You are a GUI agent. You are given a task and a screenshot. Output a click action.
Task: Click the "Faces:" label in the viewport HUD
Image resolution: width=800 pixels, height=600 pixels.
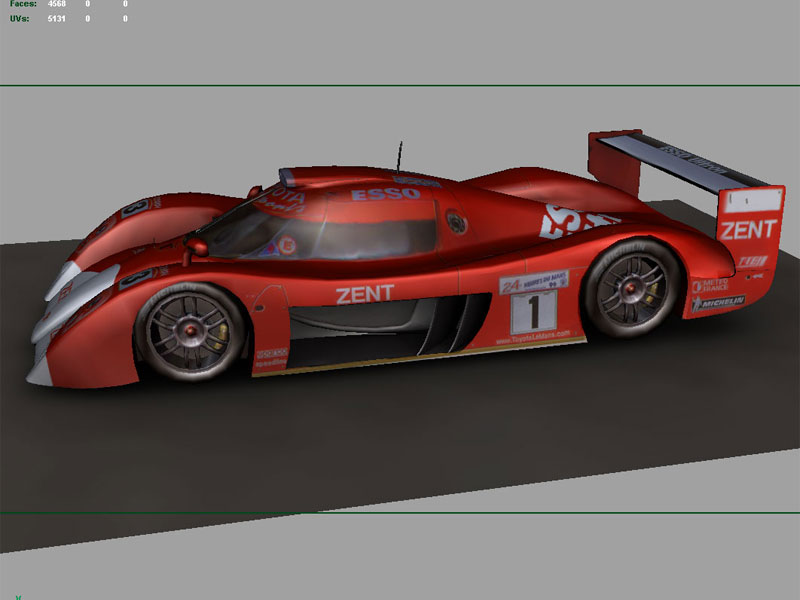coord(23,4)
